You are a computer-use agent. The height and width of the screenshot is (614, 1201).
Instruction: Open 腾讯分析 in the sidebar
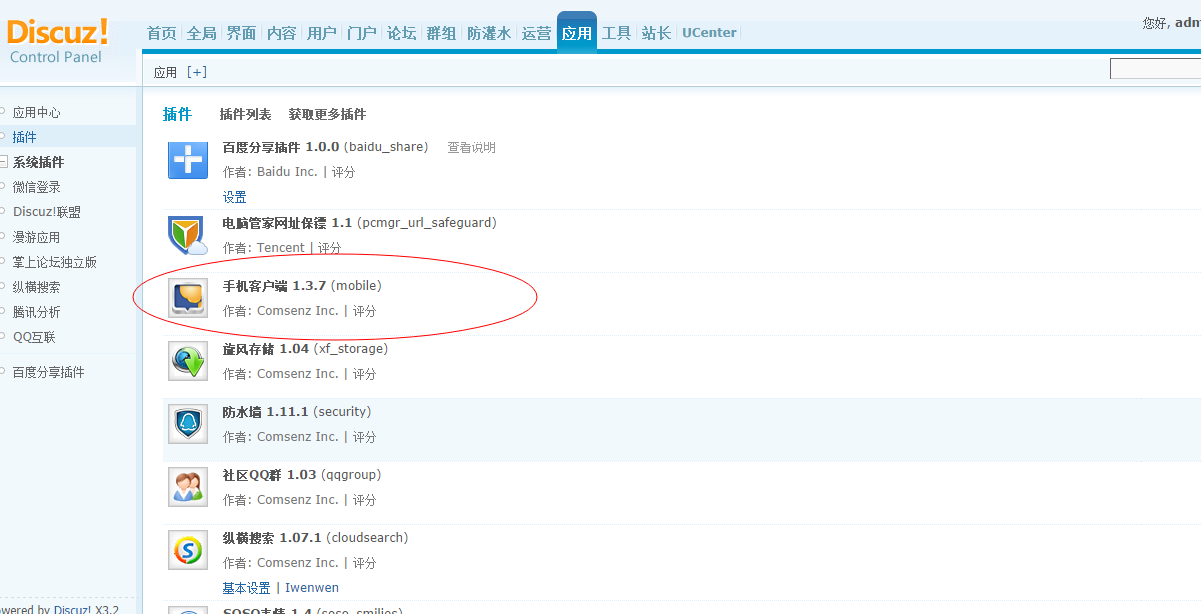click(36, 312)
